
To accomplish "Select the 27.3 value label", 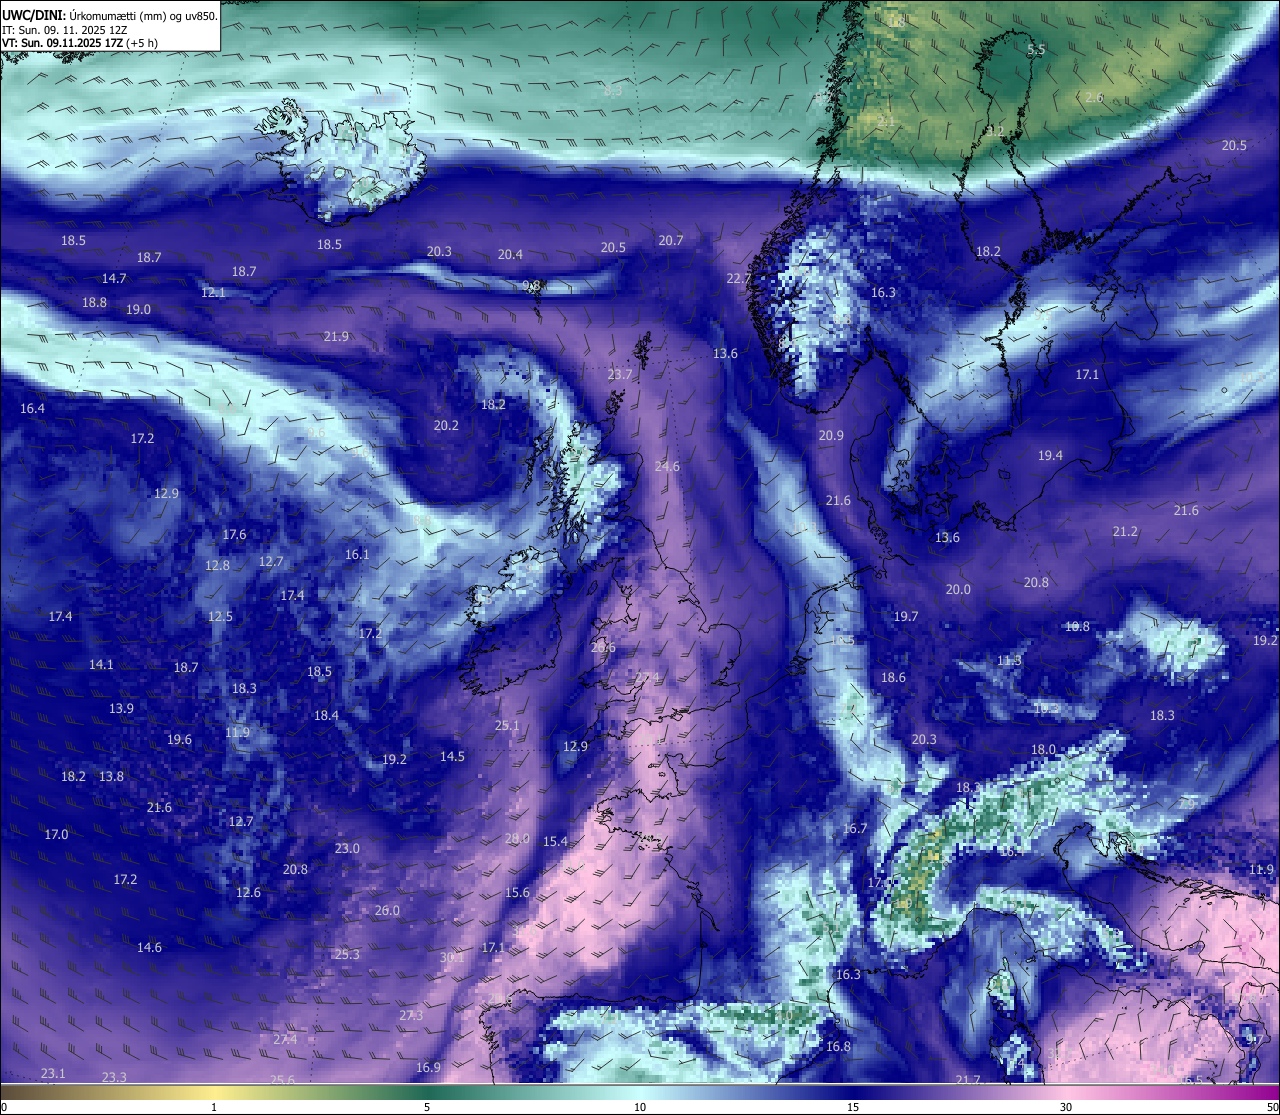I will 411,1015.
